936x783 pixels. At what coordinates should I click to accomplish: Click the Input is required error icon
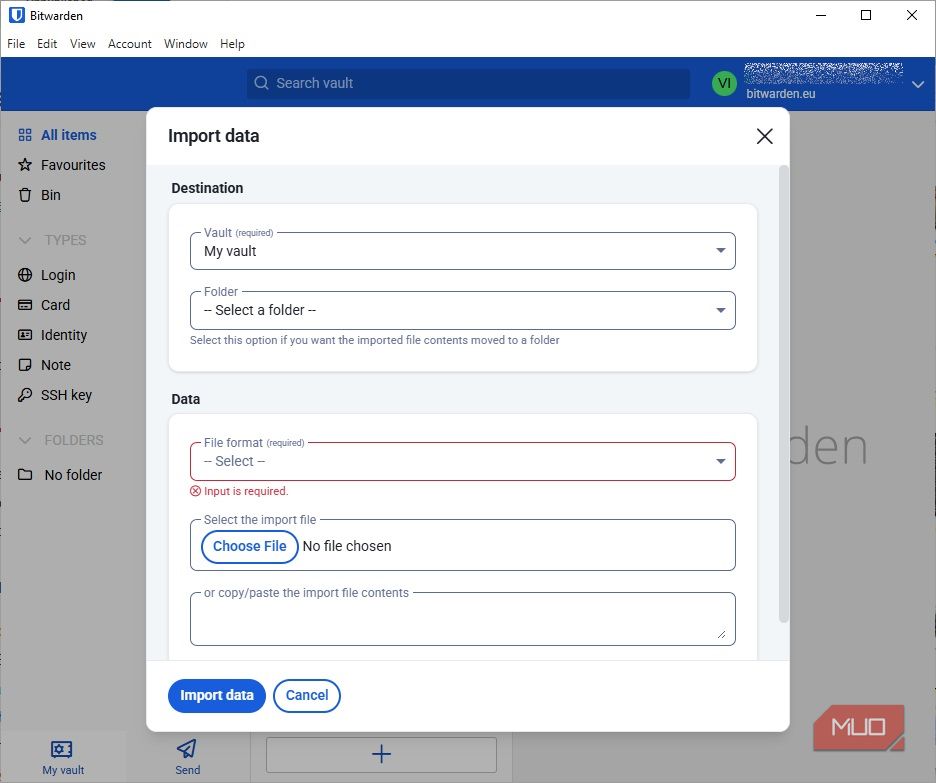tap(195, 491)
